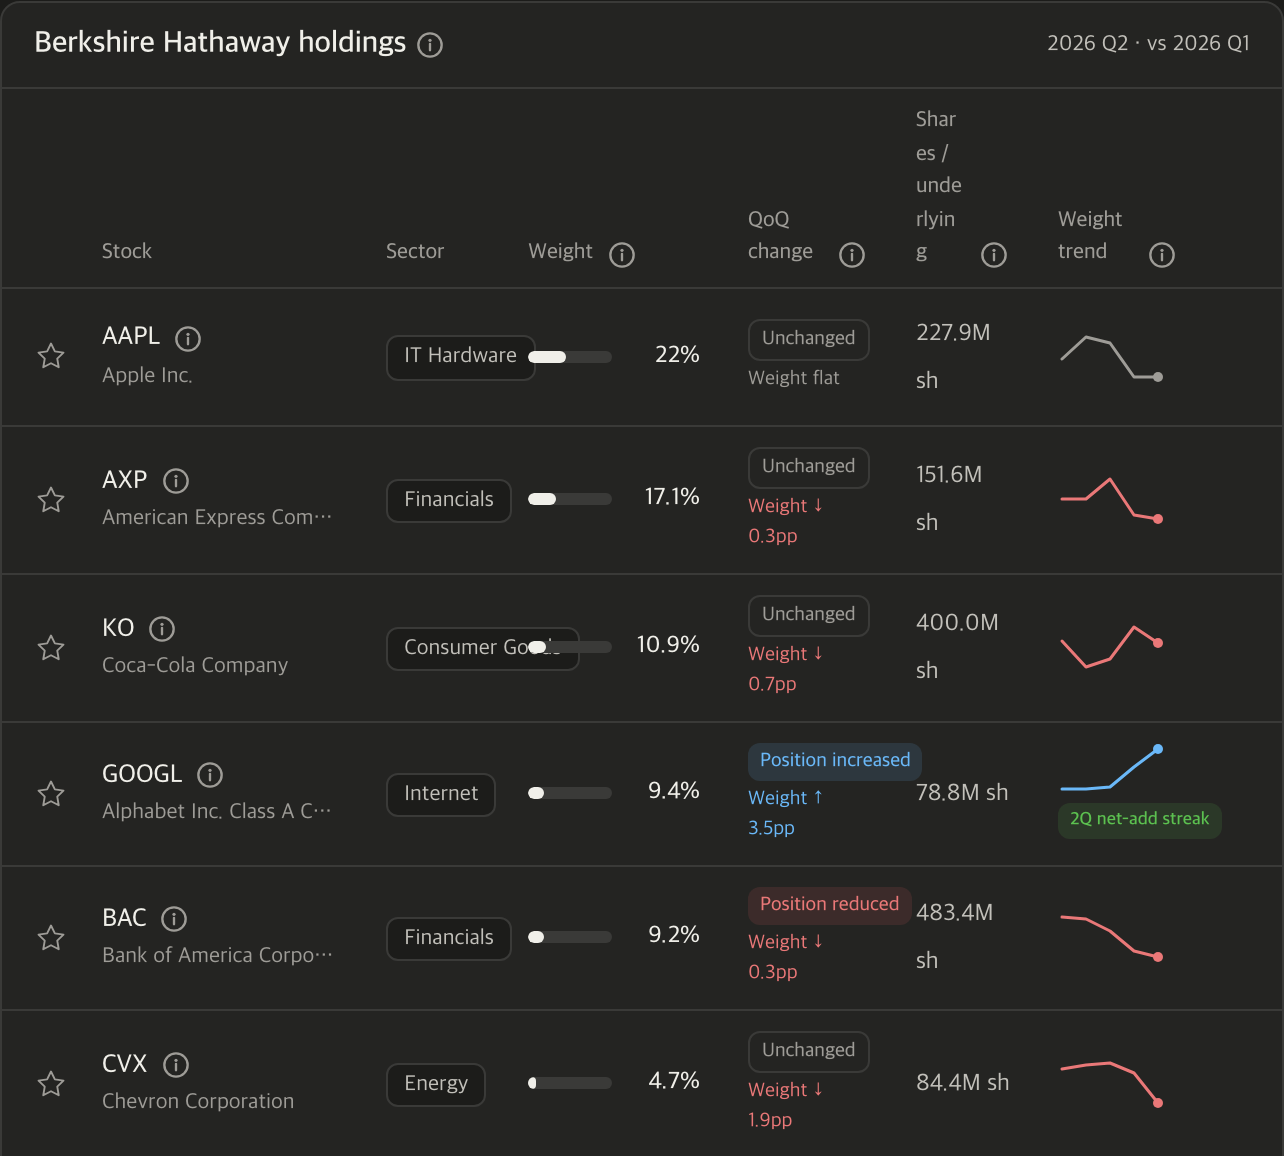View the info icon next to GOOGL
The width and height of the screenshot is (1284, 1156).
click(x=210, y=775)
